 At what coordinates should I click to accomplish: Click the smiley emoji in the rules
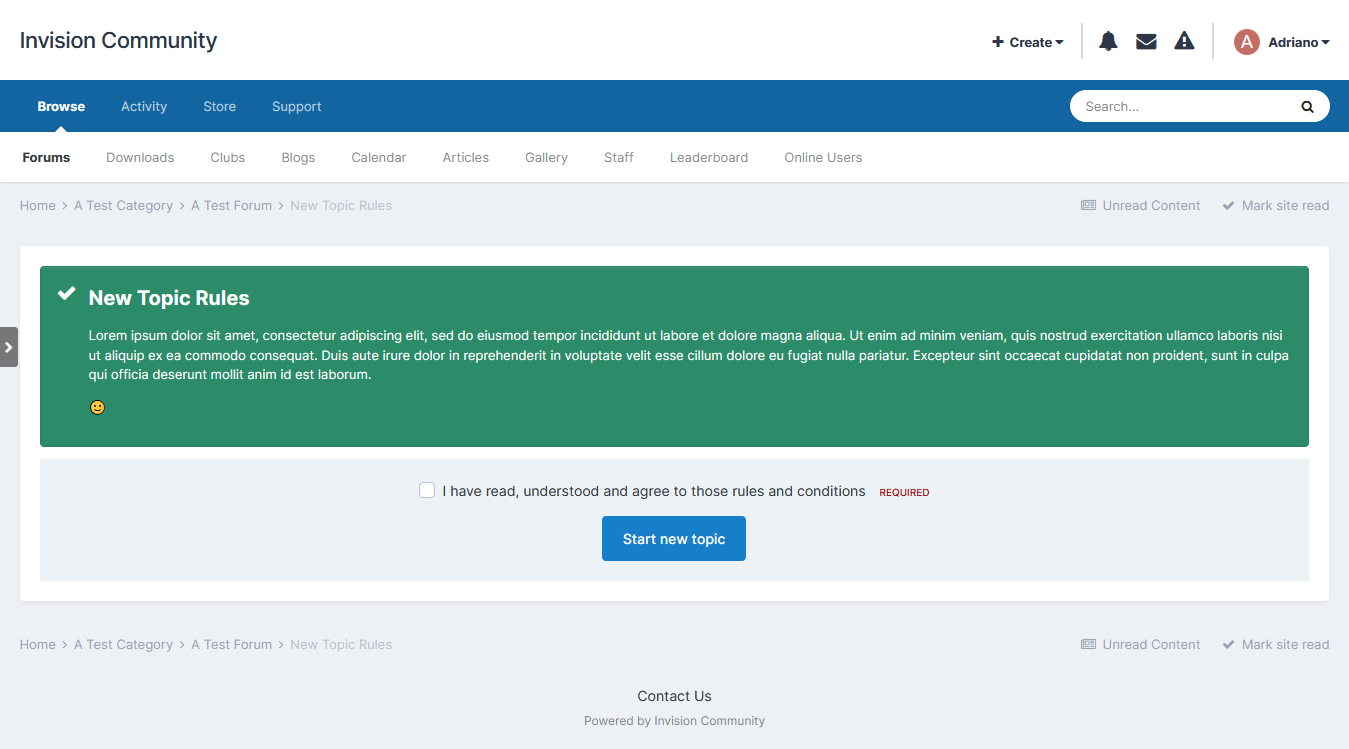[x=97, y=407]
